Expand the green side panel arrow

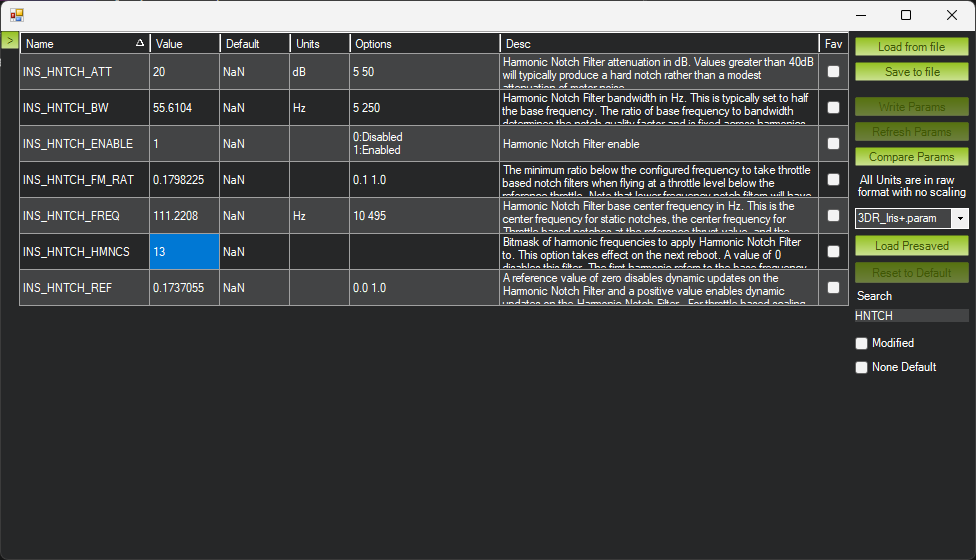coord(9,40)
